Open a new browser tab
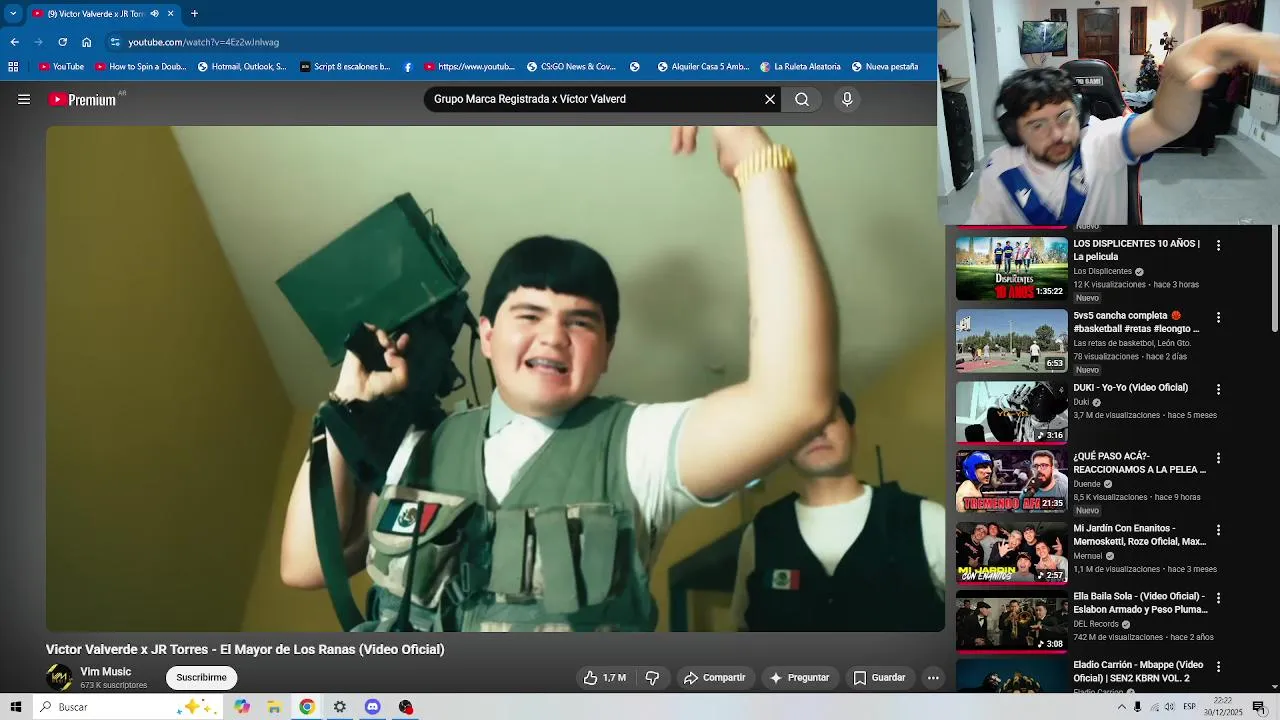 tap(194, 14)
